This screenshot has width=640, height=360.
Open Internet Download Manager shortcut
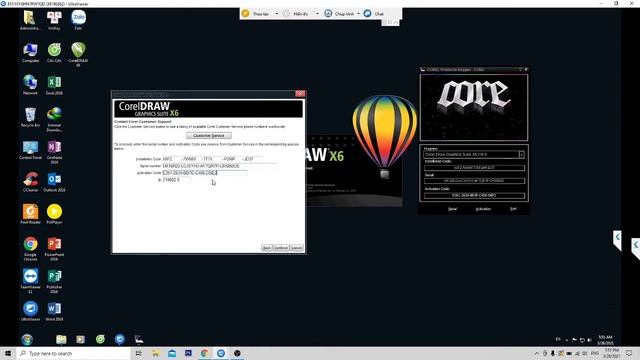tap(54, 119)
